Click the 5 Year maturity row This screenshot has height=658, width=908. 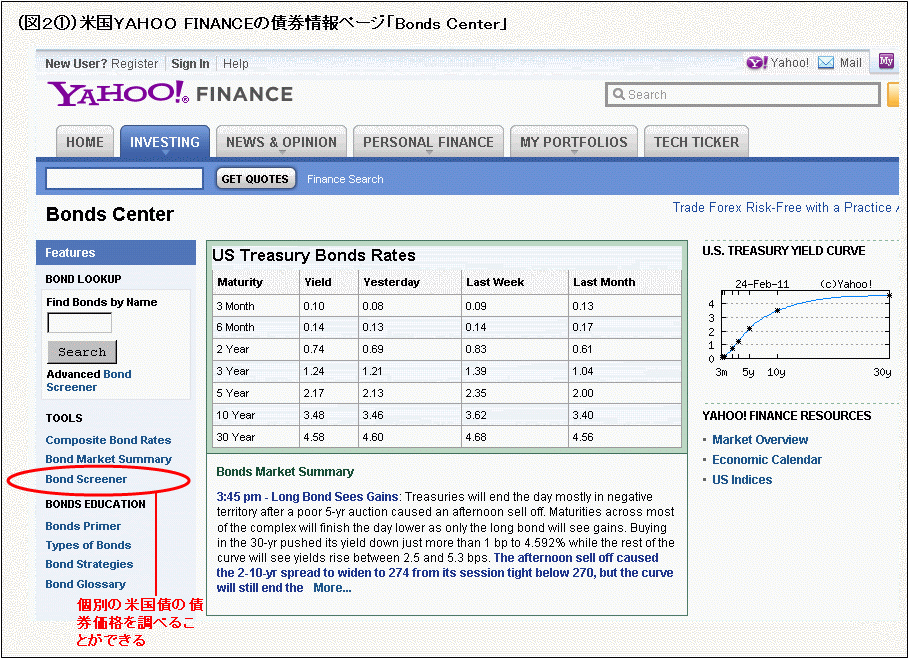coord(446,393)
